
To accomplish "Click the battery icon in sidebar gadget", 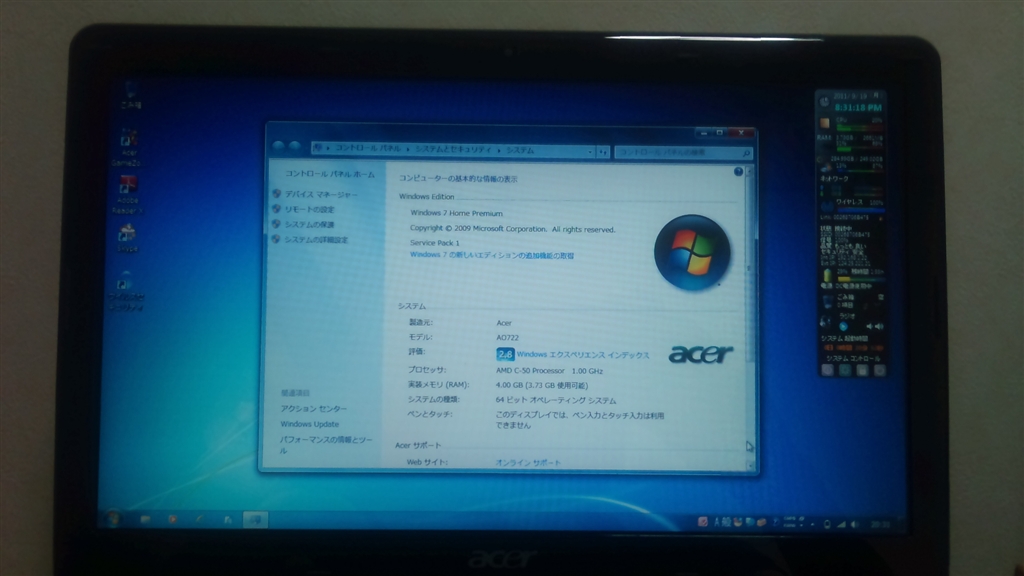I will click(x=827, y=276).
